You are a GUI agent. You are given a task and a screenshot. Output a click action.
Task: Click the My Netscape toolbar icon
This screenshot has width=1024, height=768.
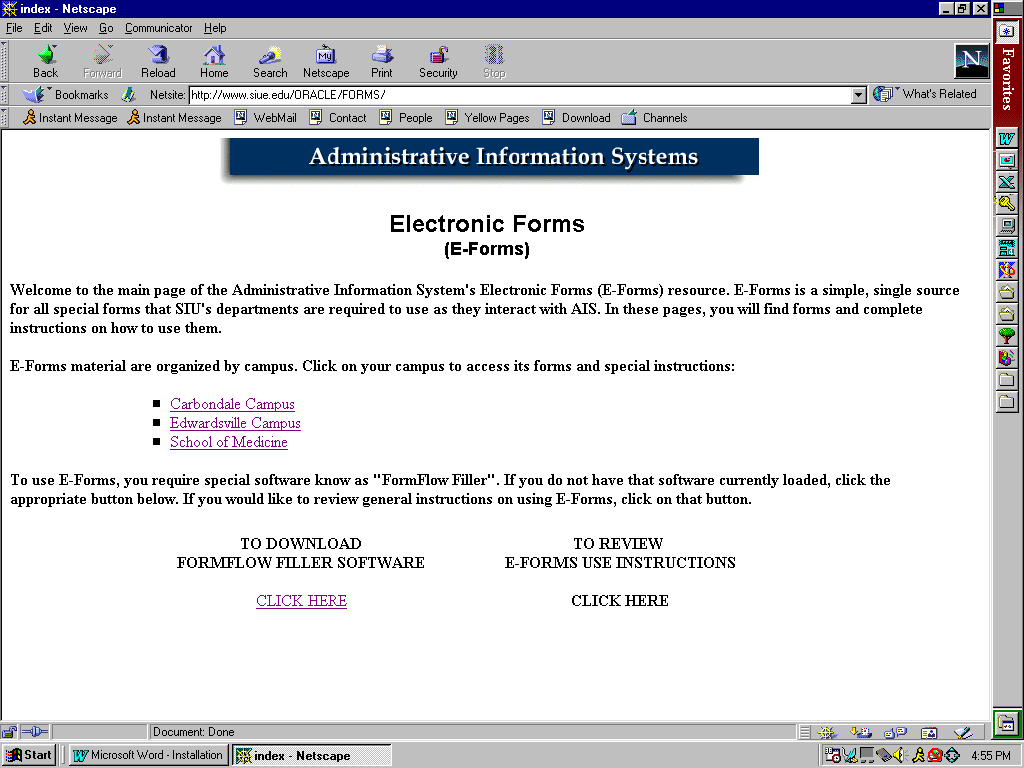coord(326,61)
